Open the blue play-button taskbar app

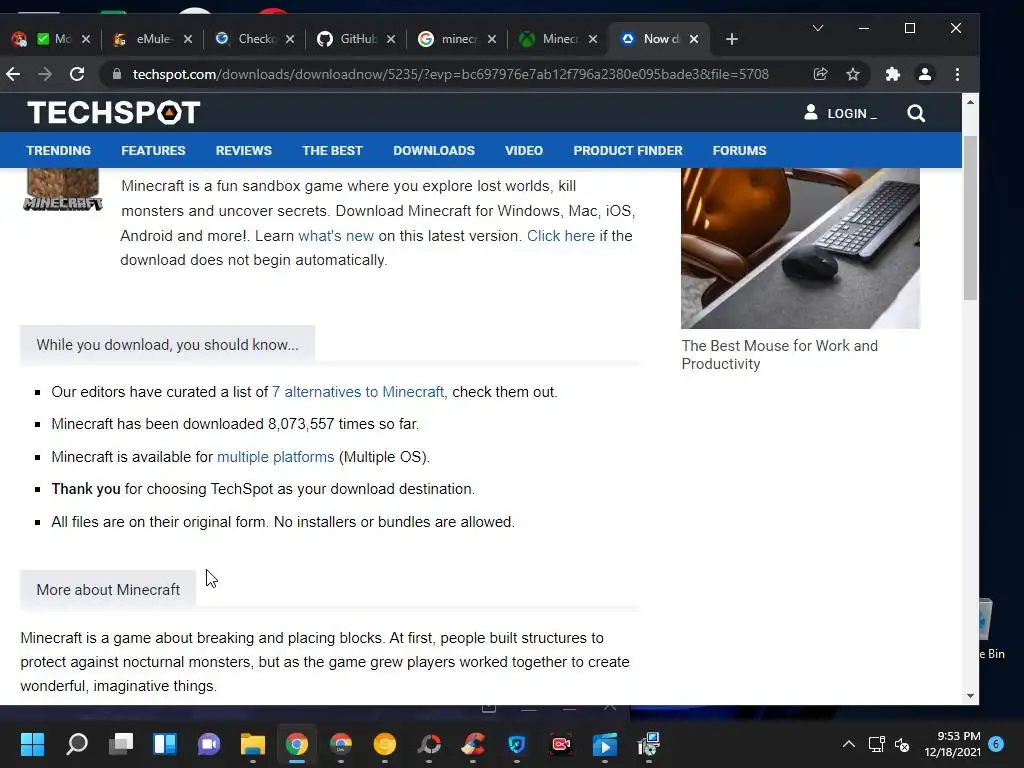click(605, 744)
